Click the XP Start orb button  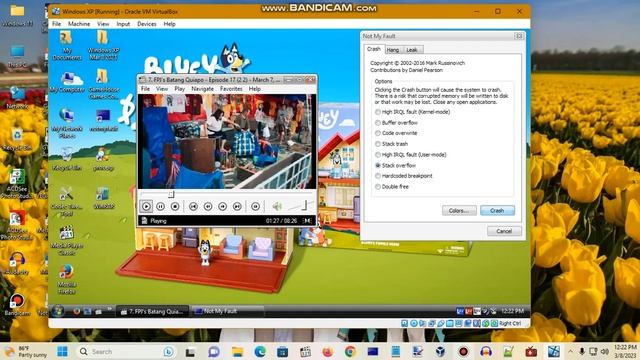click(x=58, y=311)
